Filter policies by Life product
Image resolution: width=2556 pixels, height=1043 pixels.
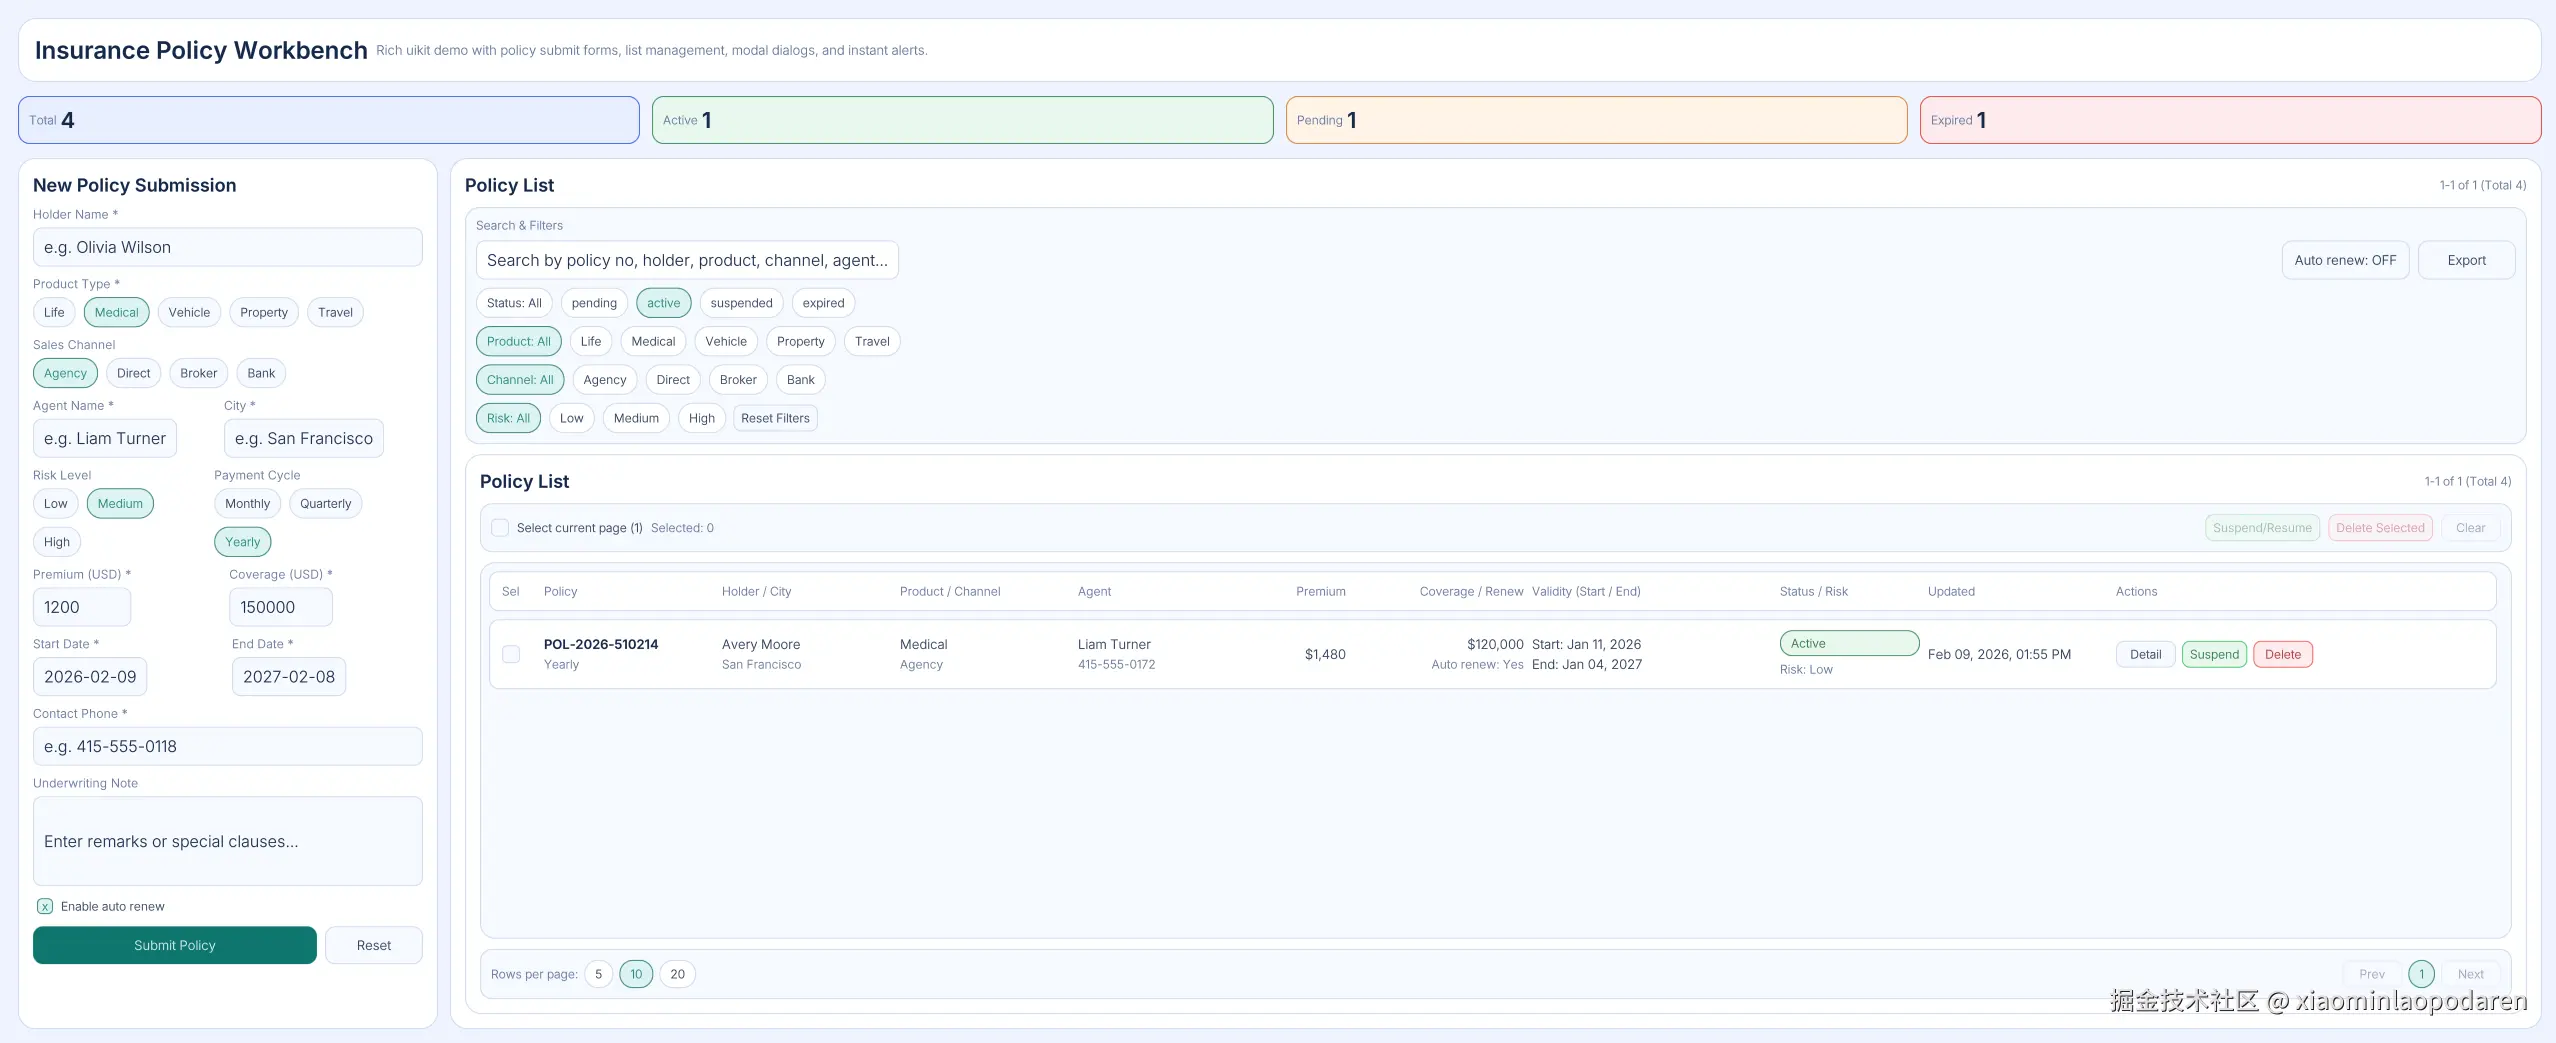pos(591,341)
